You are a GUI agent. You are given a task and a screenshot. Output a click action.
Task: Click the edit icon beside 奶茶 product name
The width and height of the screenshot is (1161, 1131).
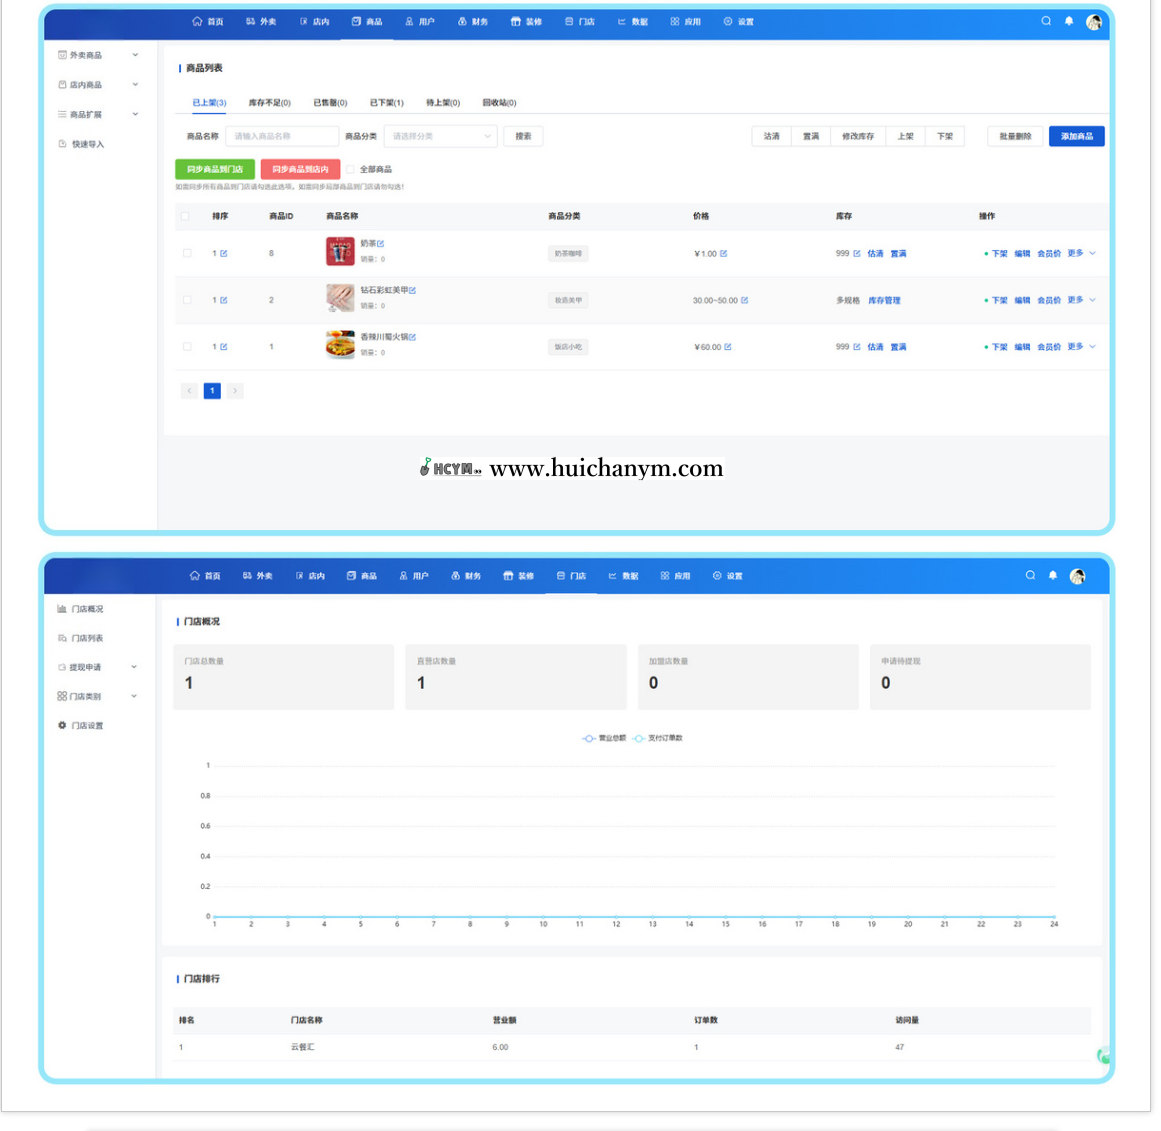(381, 244)
